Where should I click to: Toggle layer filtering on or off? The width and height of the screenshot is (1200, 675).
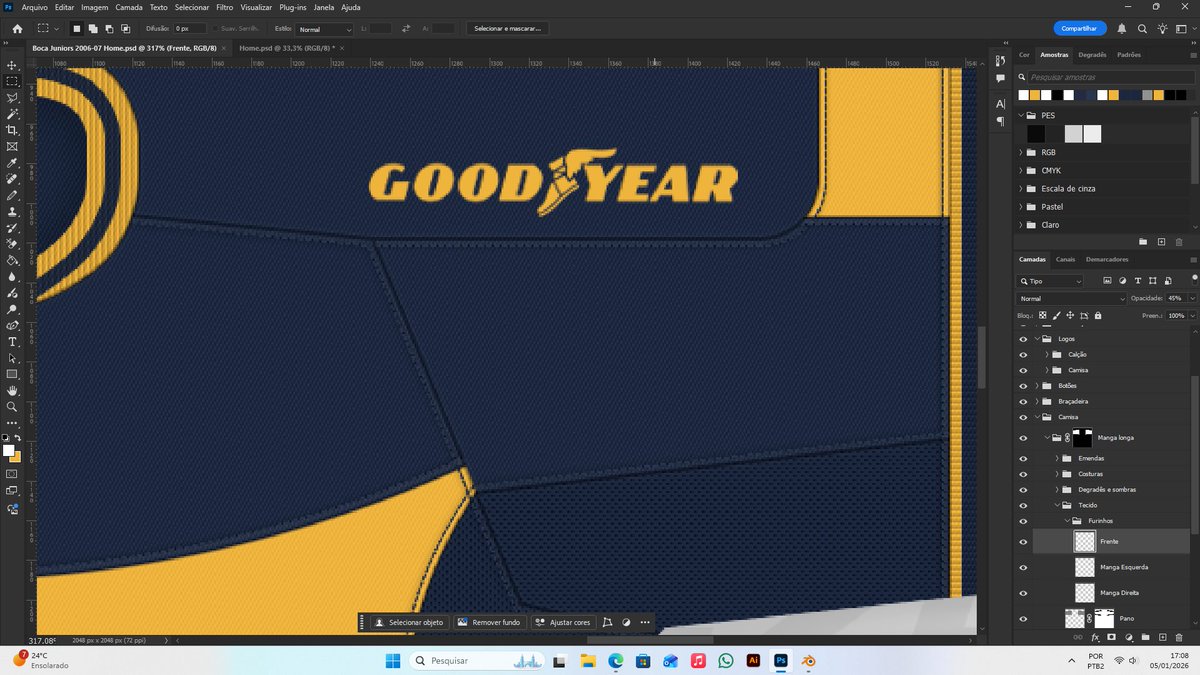tap(1193, 281)
